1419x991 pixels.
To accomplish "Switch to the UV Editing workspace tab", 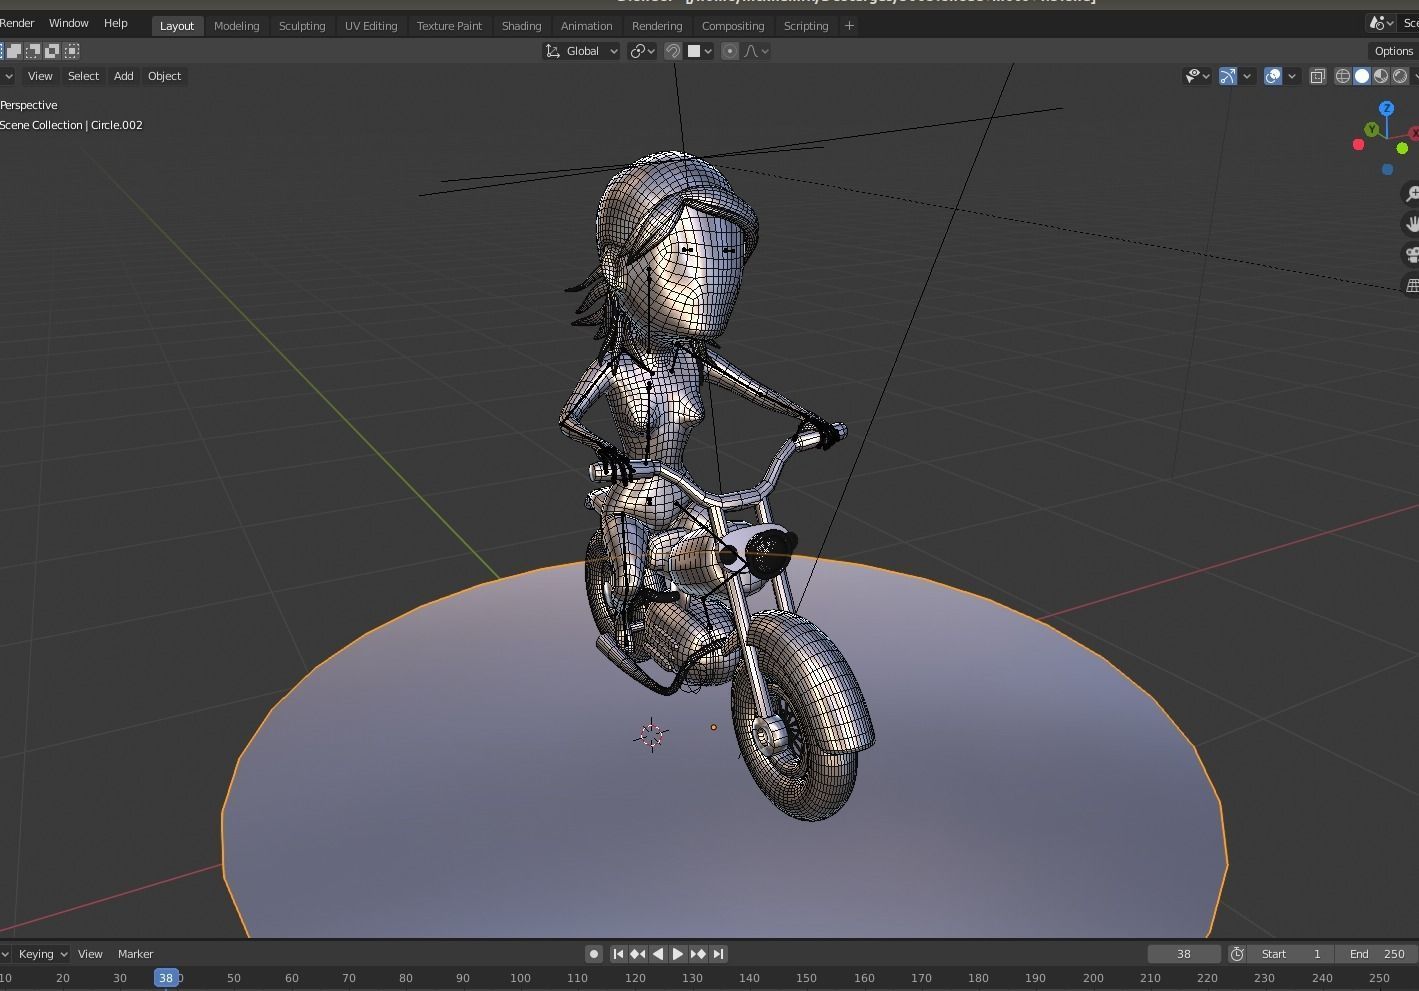I will (x=371, y=26).
